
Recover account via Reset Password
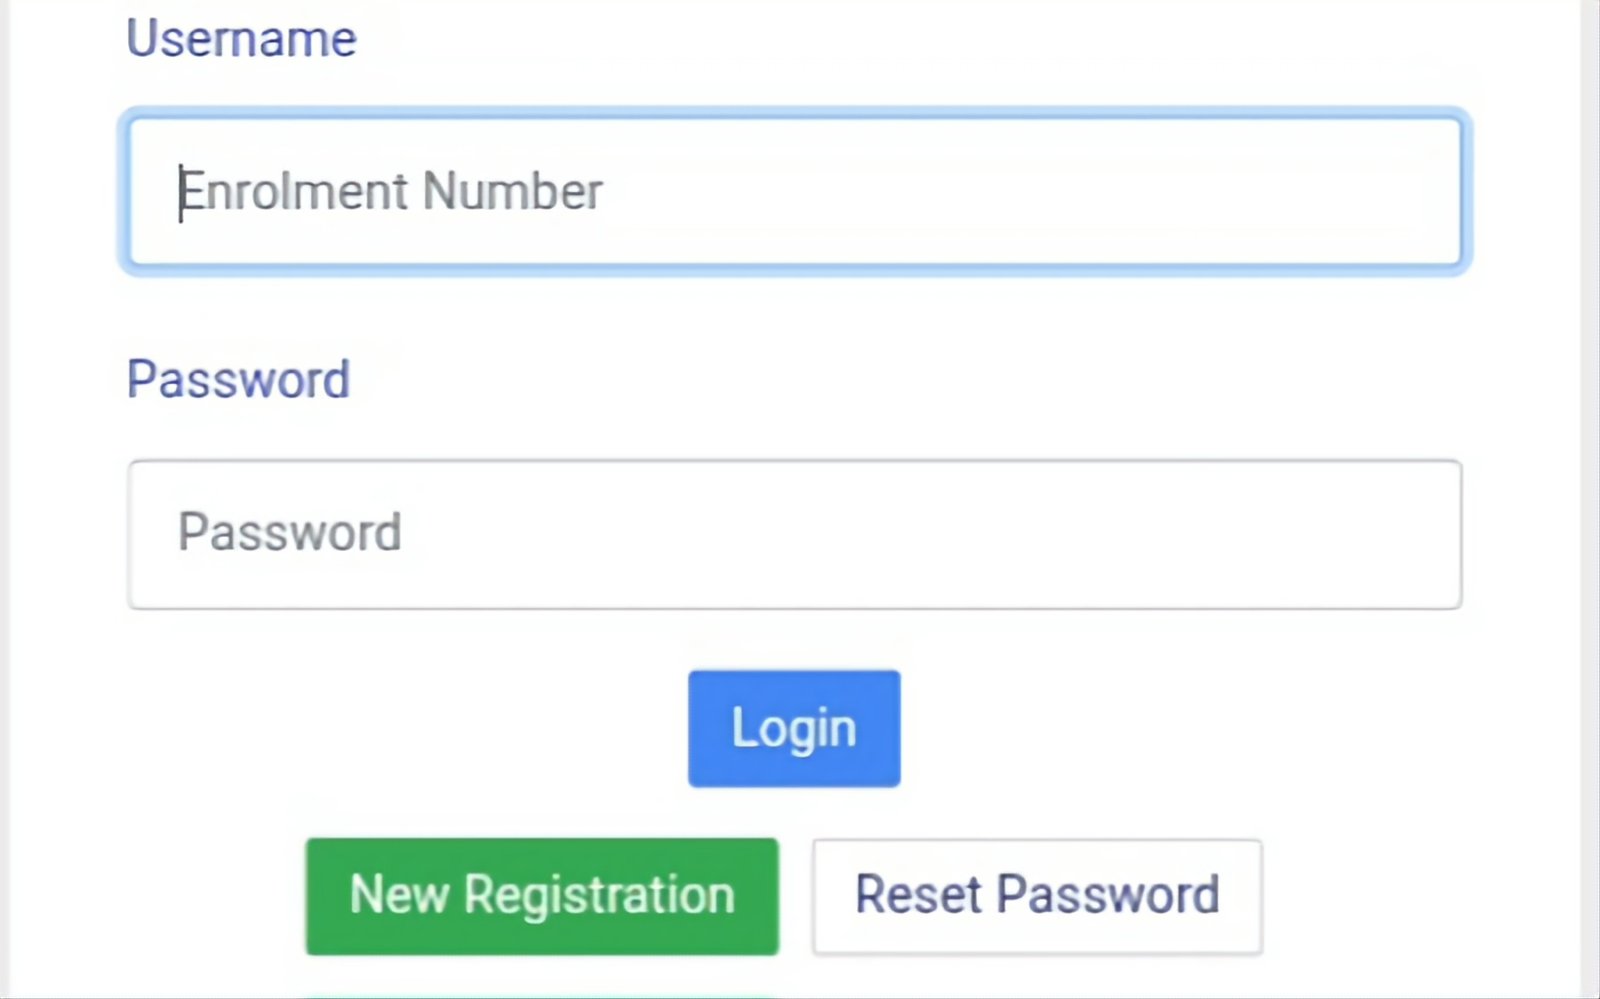point(1037,896)
